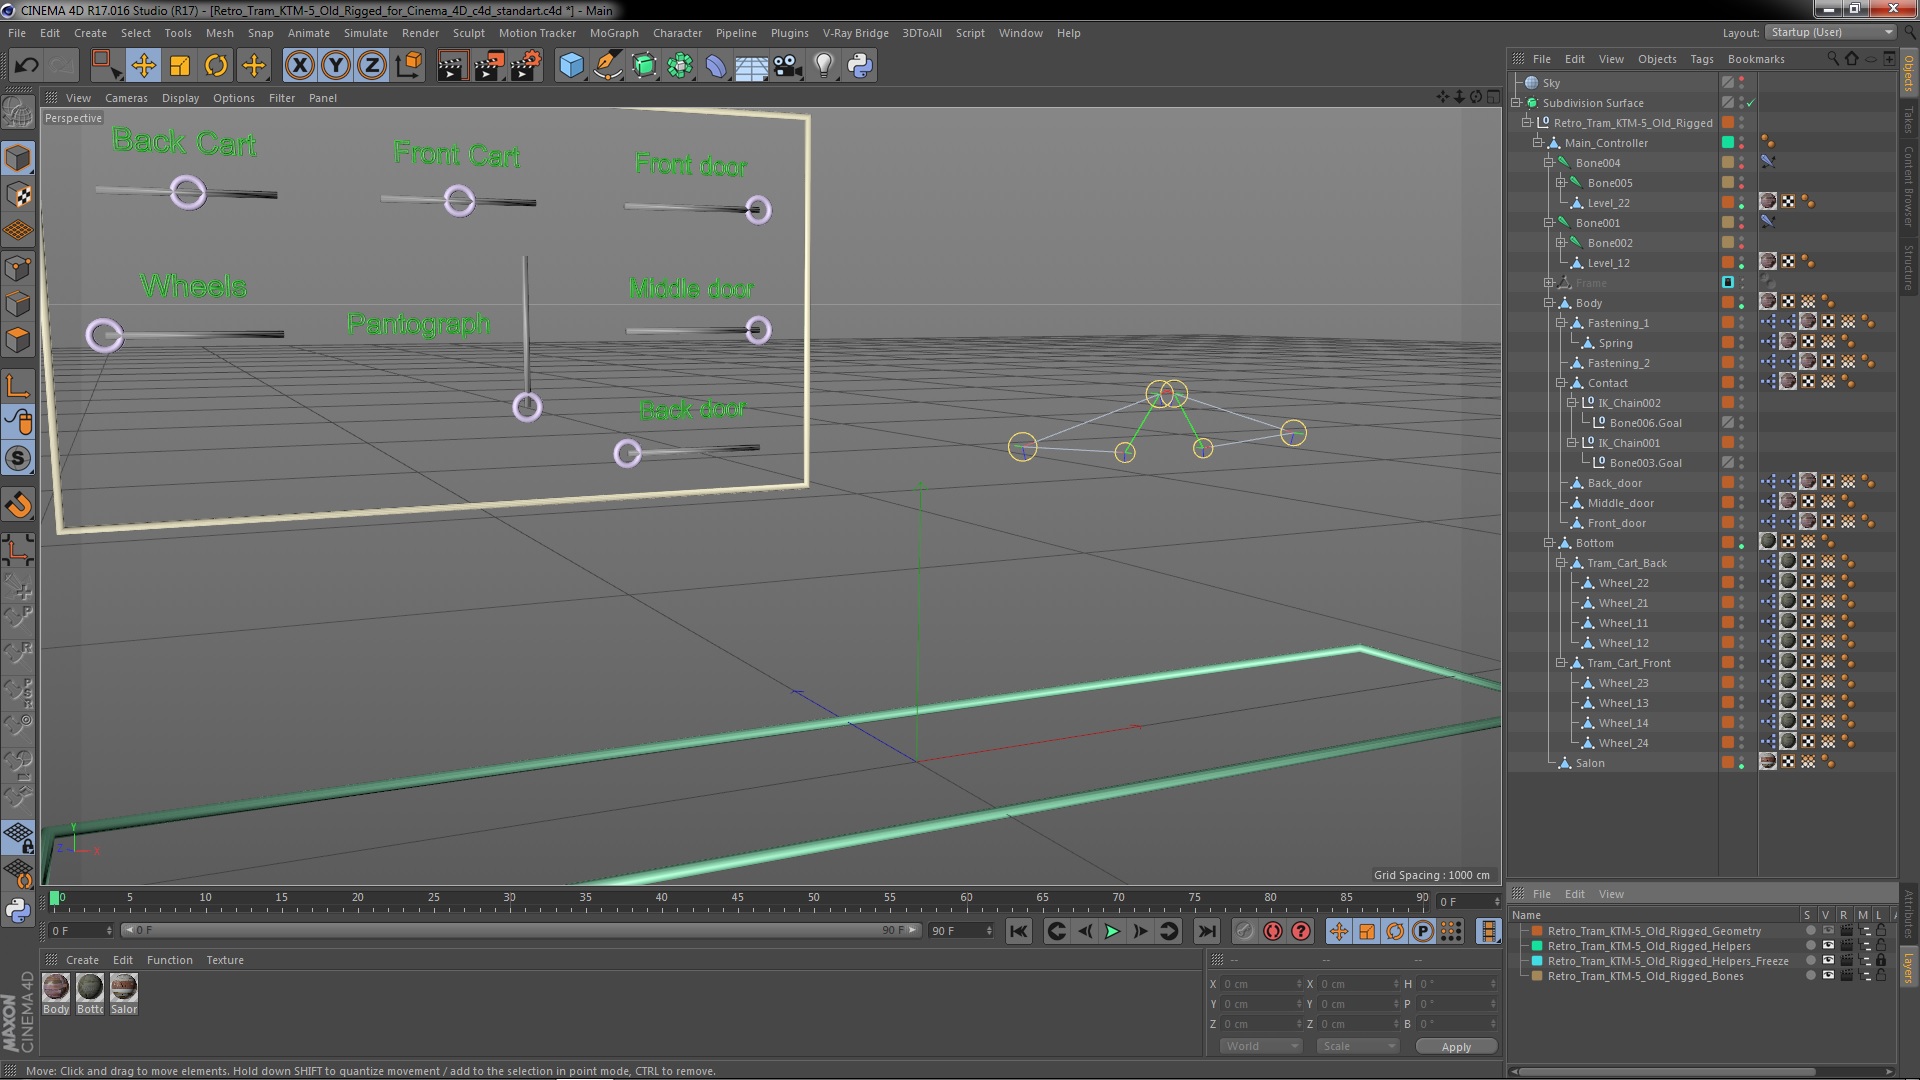Click the Python icon in top toolbar
The height and width of the screenshot is (1080, 1920).
(x=860, y=66)
